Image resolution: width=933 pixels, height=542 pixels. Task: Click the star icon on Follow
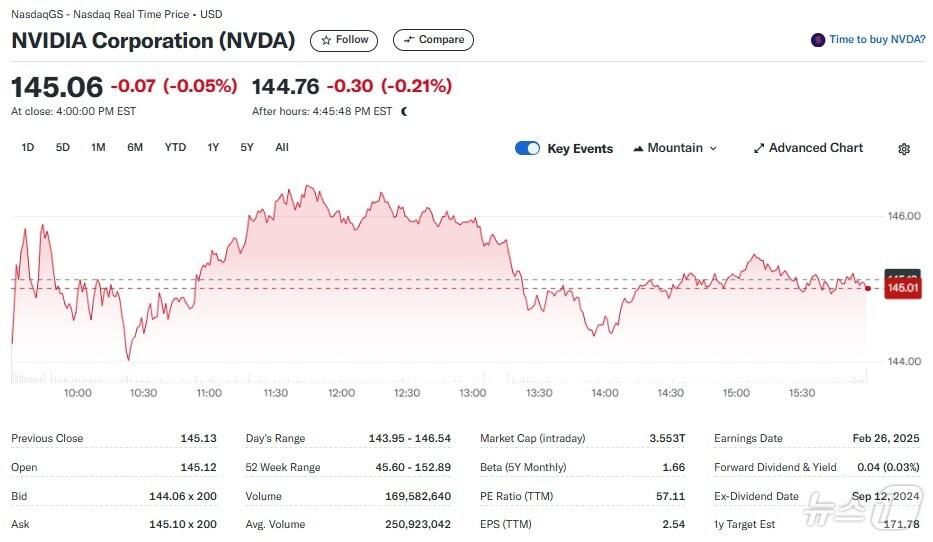(x=326, y=40)
